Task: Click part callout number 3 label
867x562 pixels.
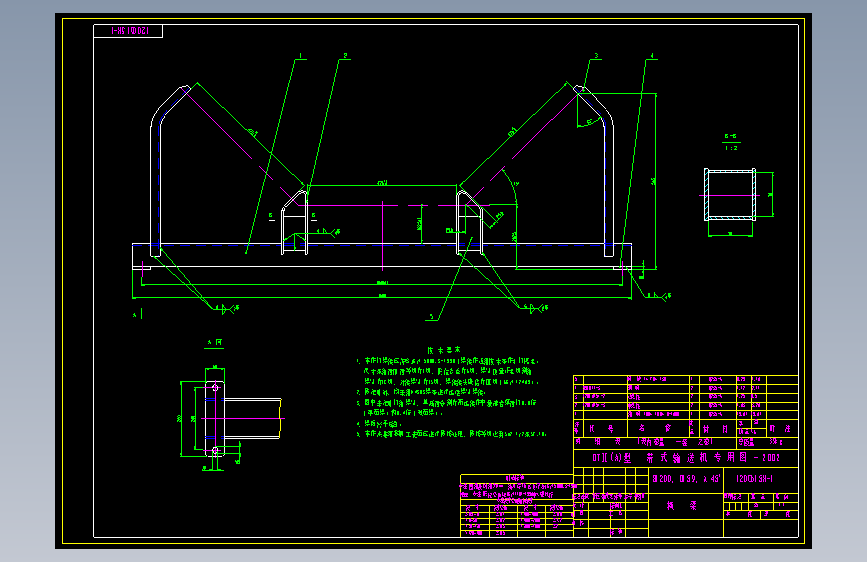Action: [596, 56]
